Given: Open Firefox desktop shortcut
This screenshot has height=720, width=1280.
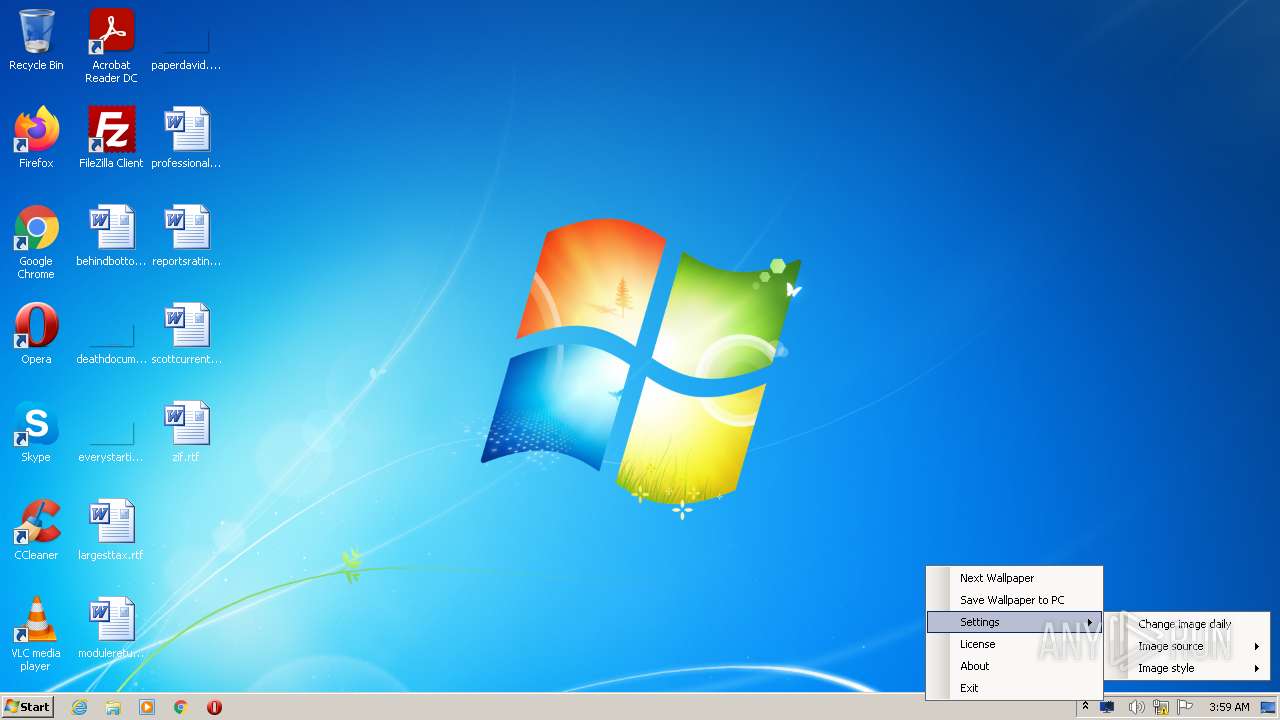Looking at the screenshot, I should [36, 138].
